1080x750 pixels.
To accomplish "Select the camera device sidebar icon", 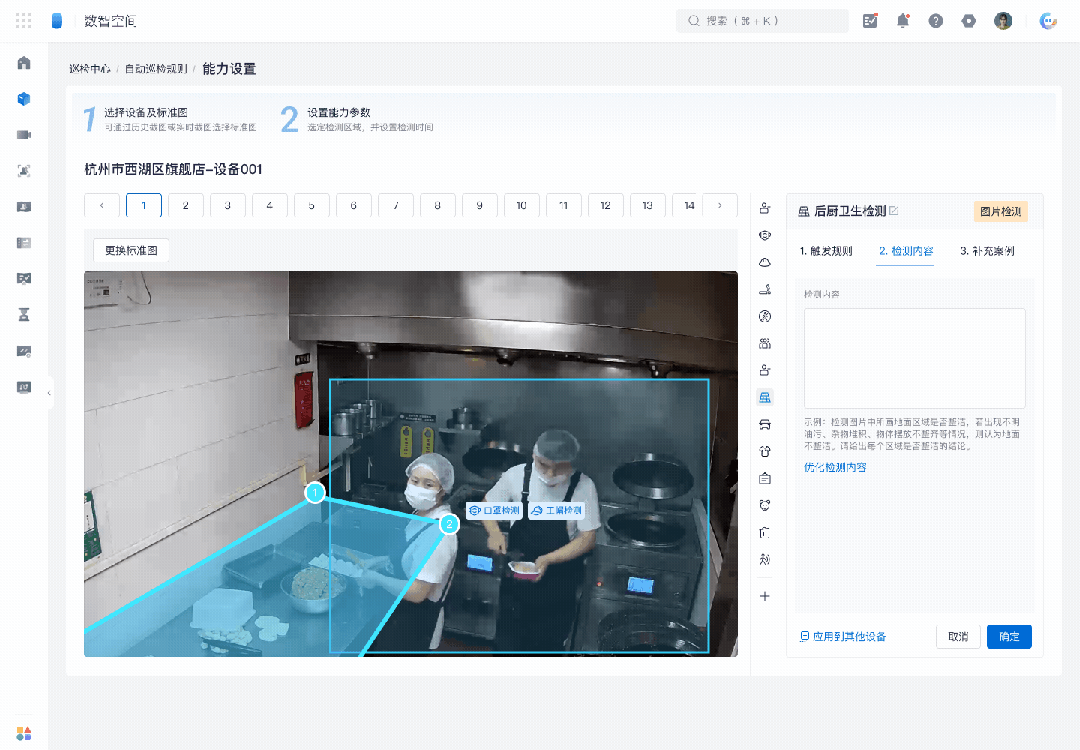I will (x=24, y=134).
